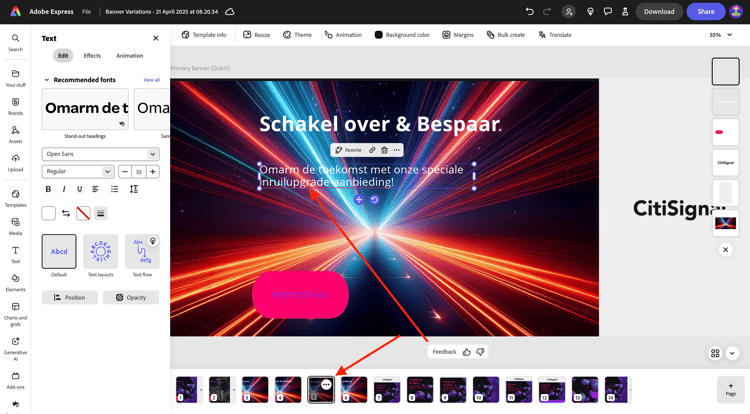Open the text outline color swatch
750x414 pixels.
83,213
